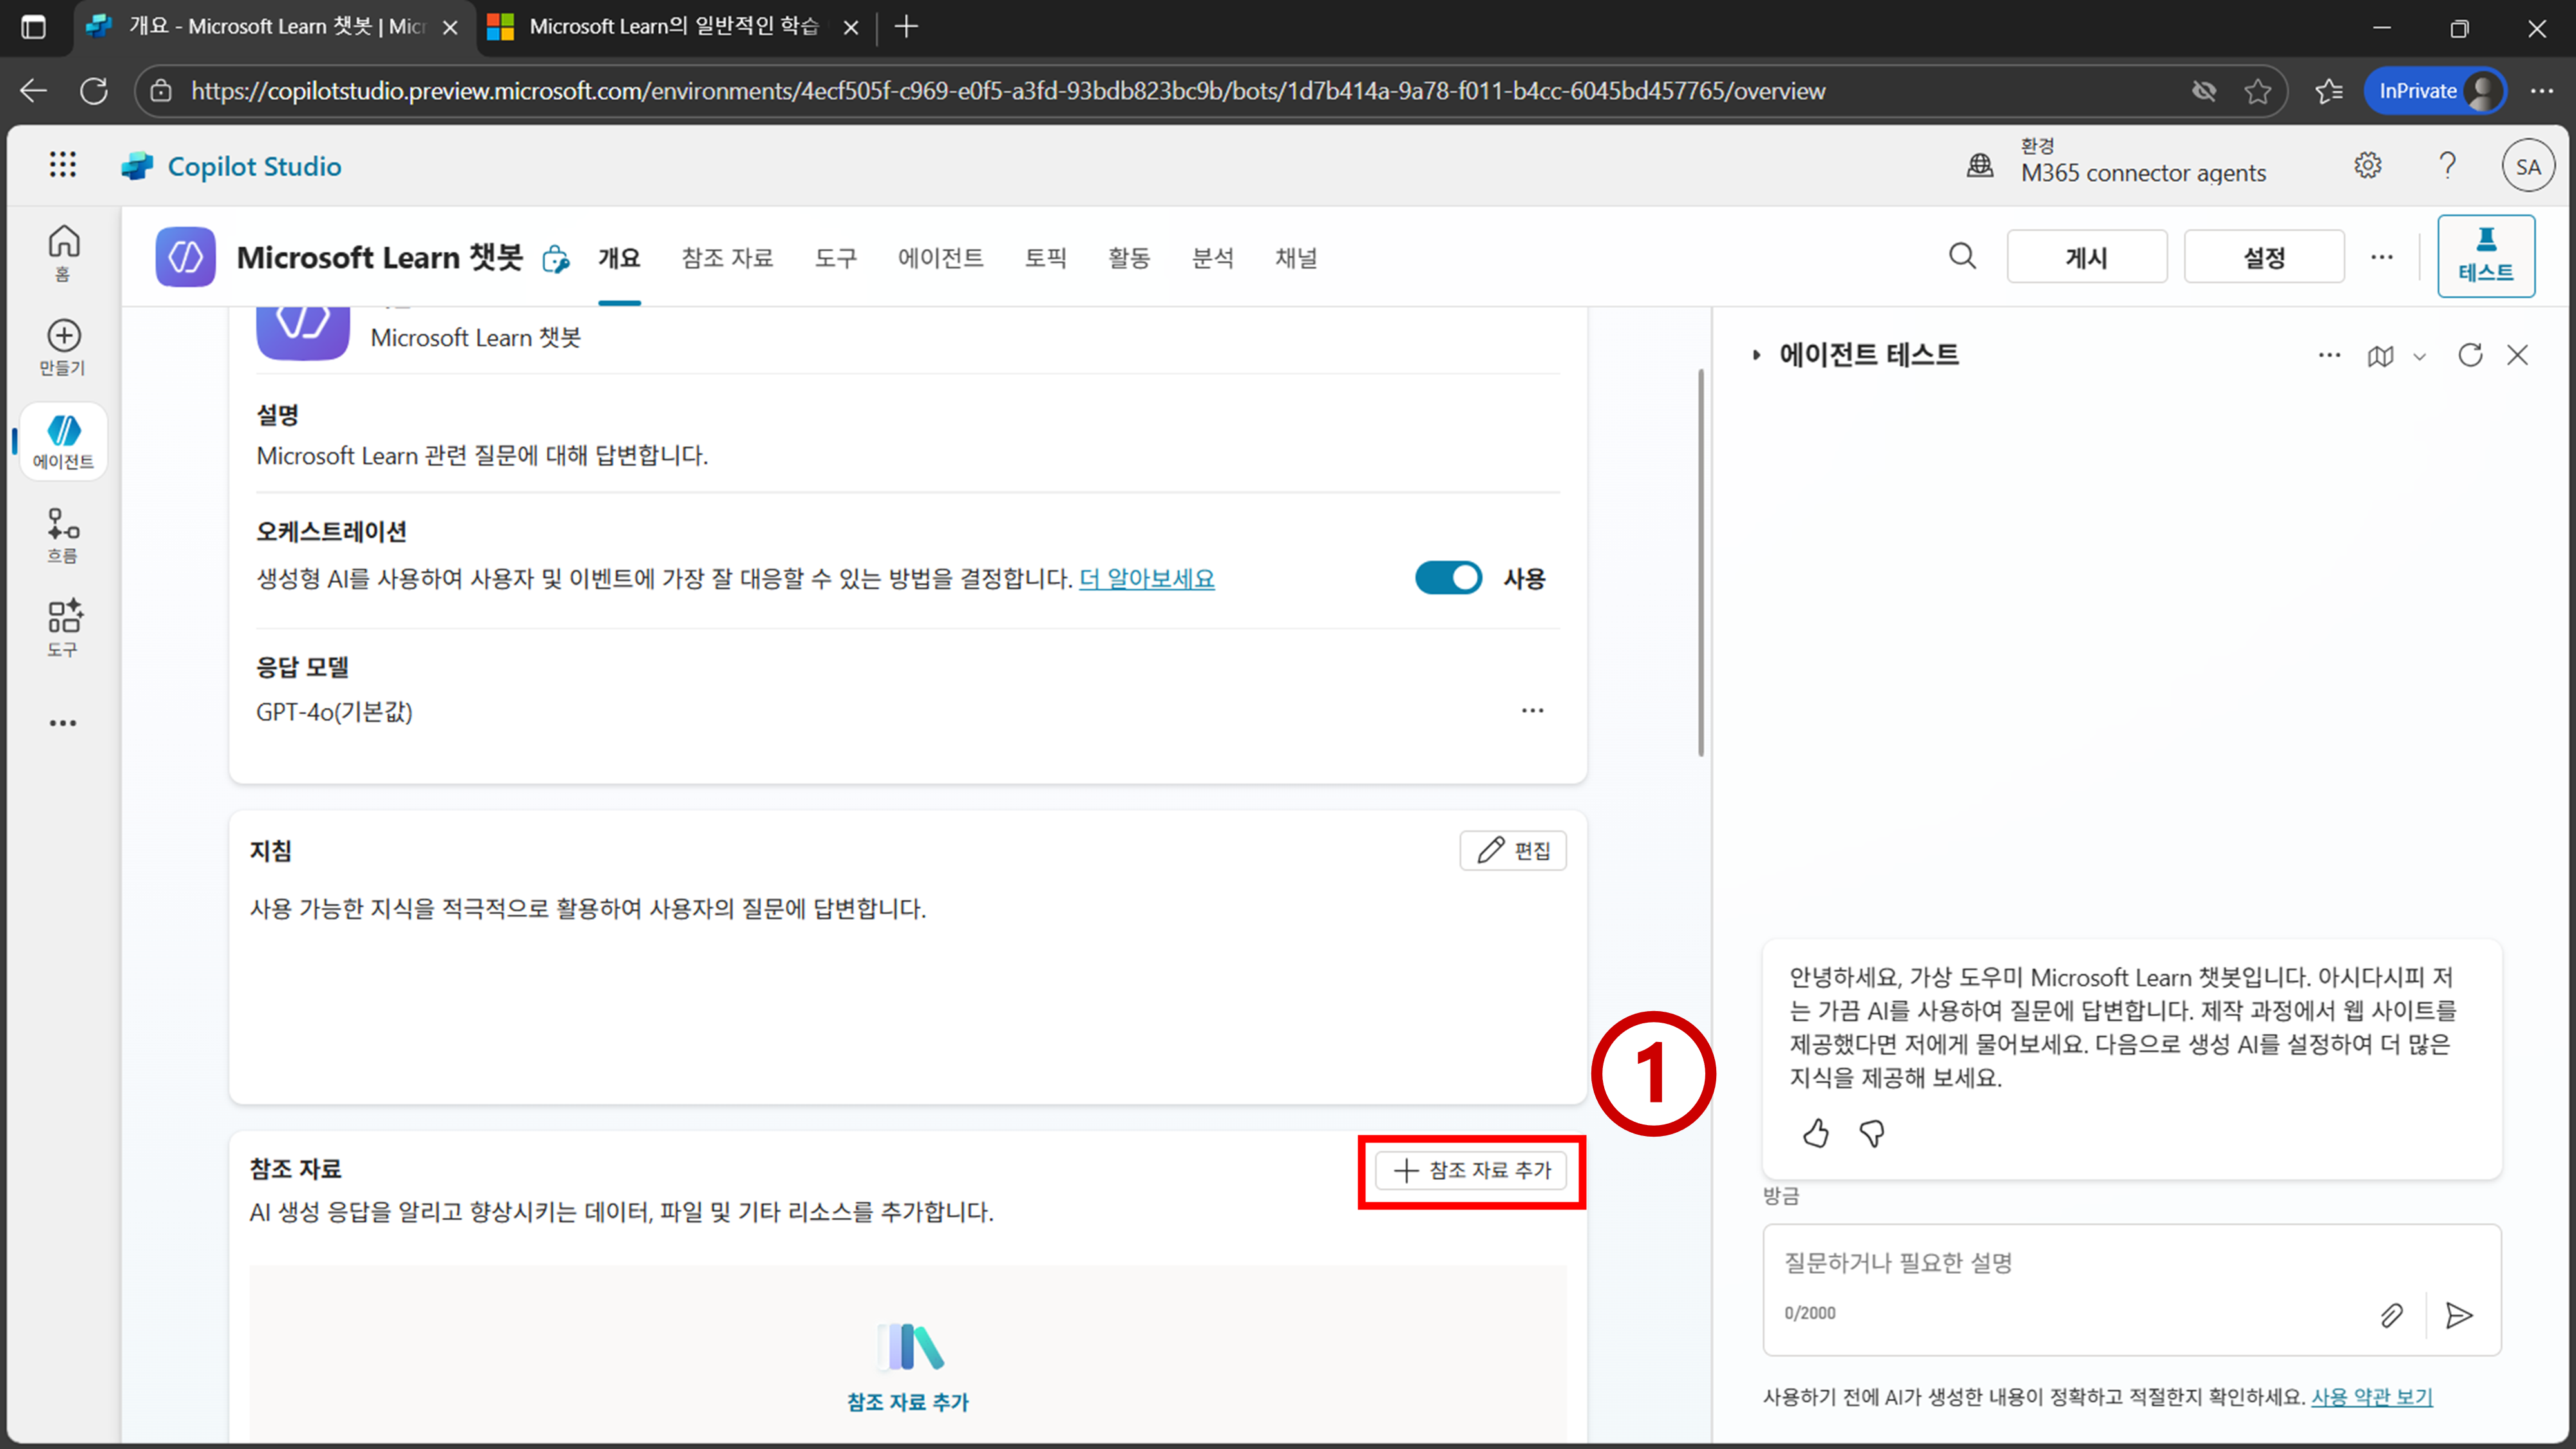Click the send message arrow icon
The image size is (2576, 1449).
(2459, 1315)
